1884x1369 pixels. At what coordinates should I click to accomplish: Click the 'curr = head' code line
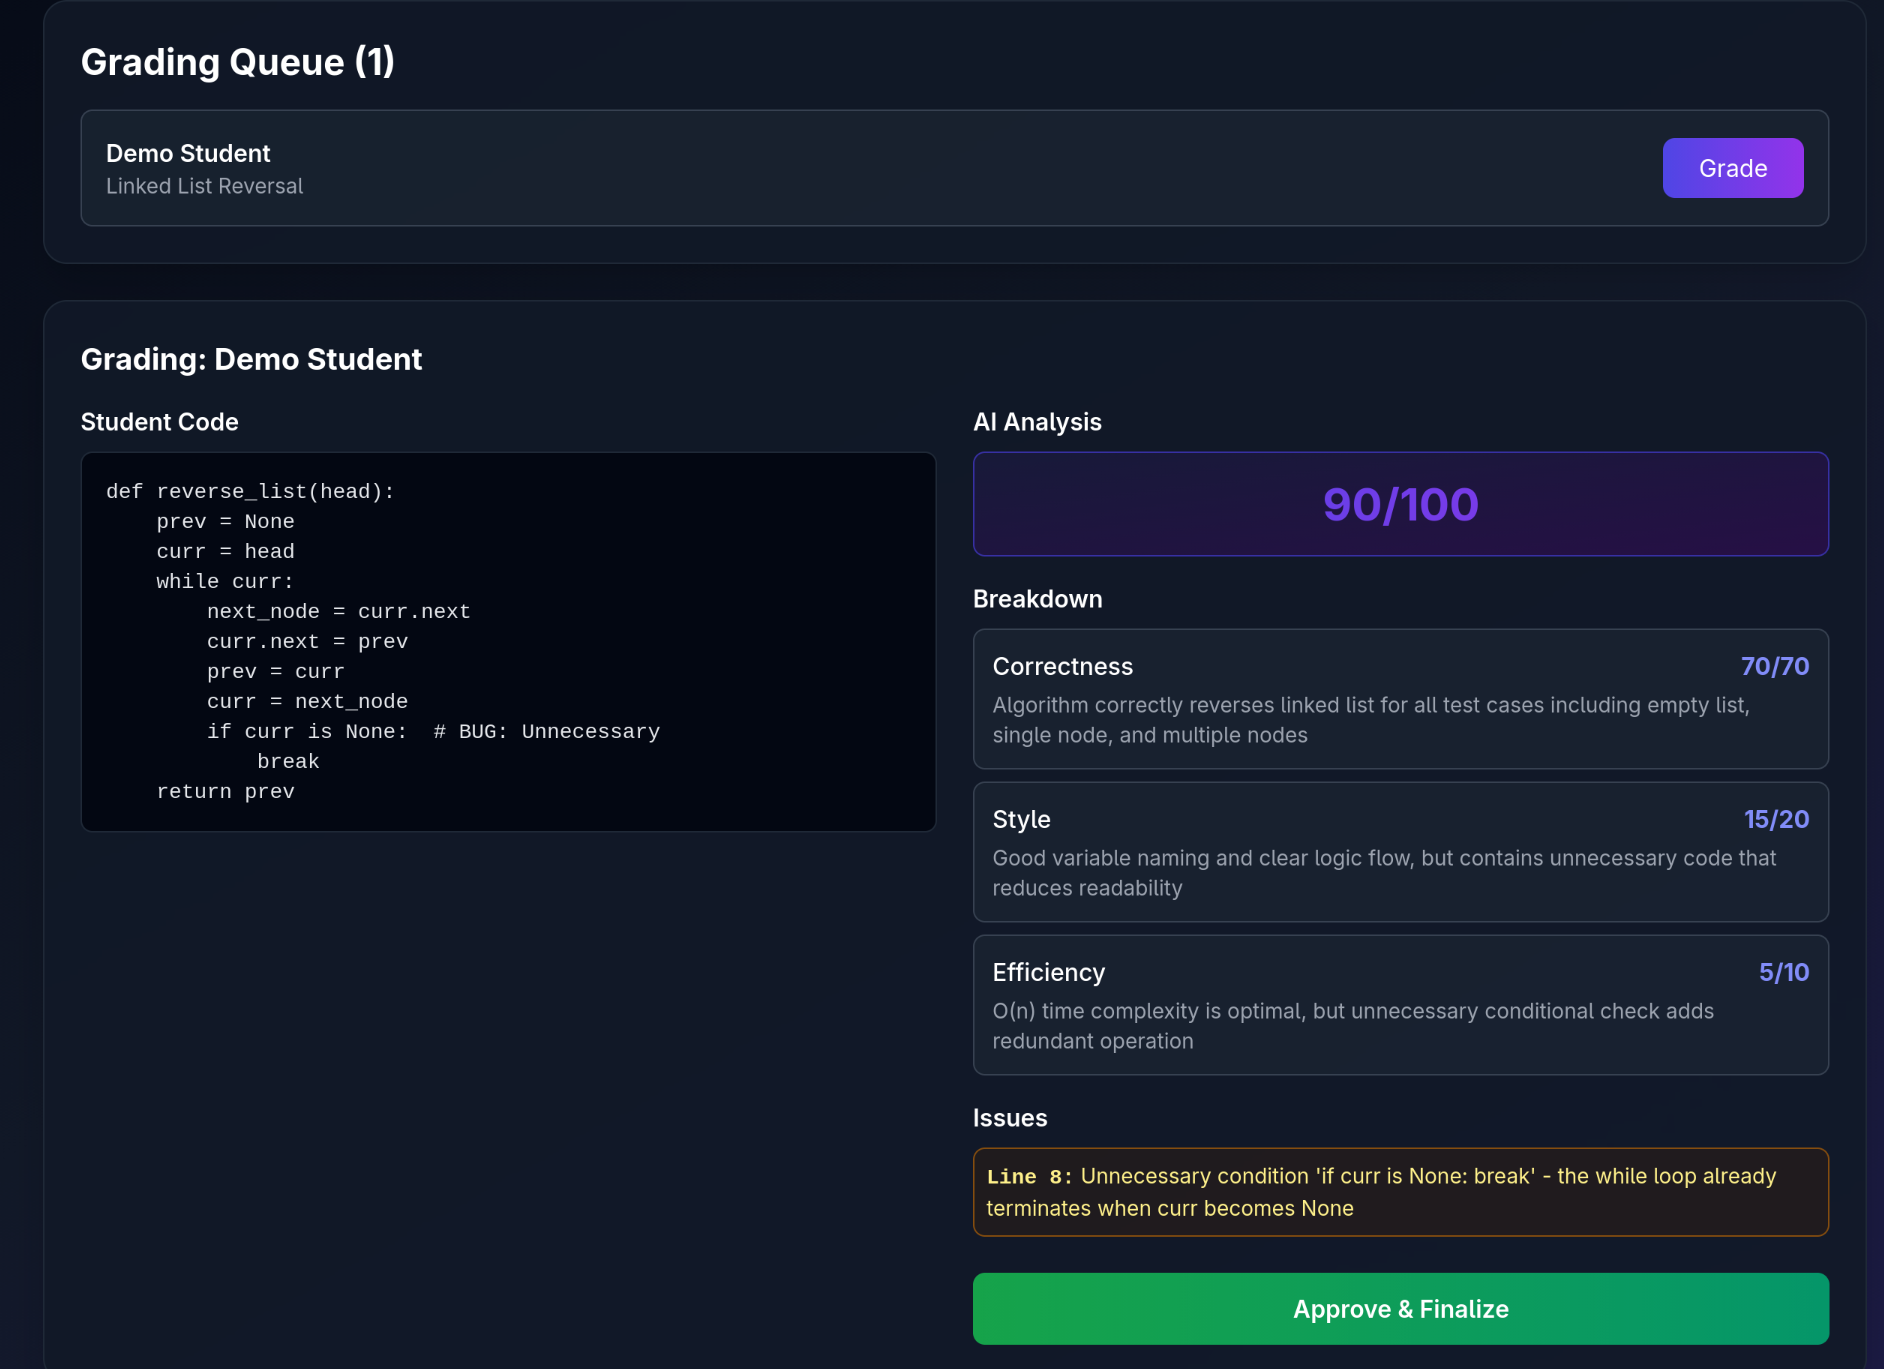point(225,551)
